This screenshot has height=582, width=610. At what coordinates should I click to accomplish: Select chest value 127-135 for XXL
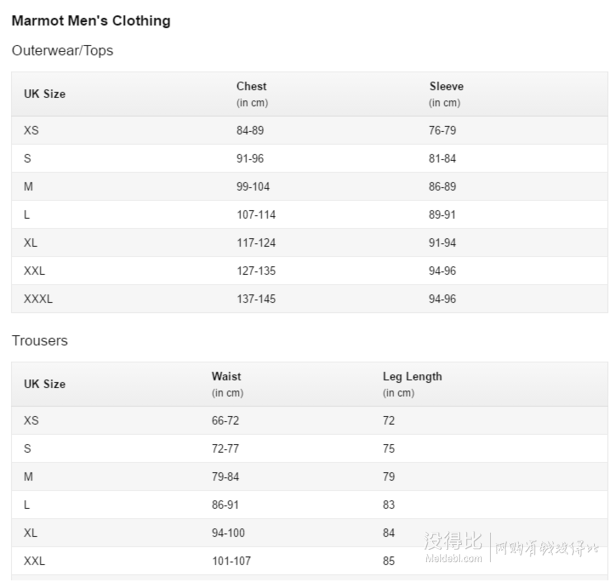click(256, 271)
